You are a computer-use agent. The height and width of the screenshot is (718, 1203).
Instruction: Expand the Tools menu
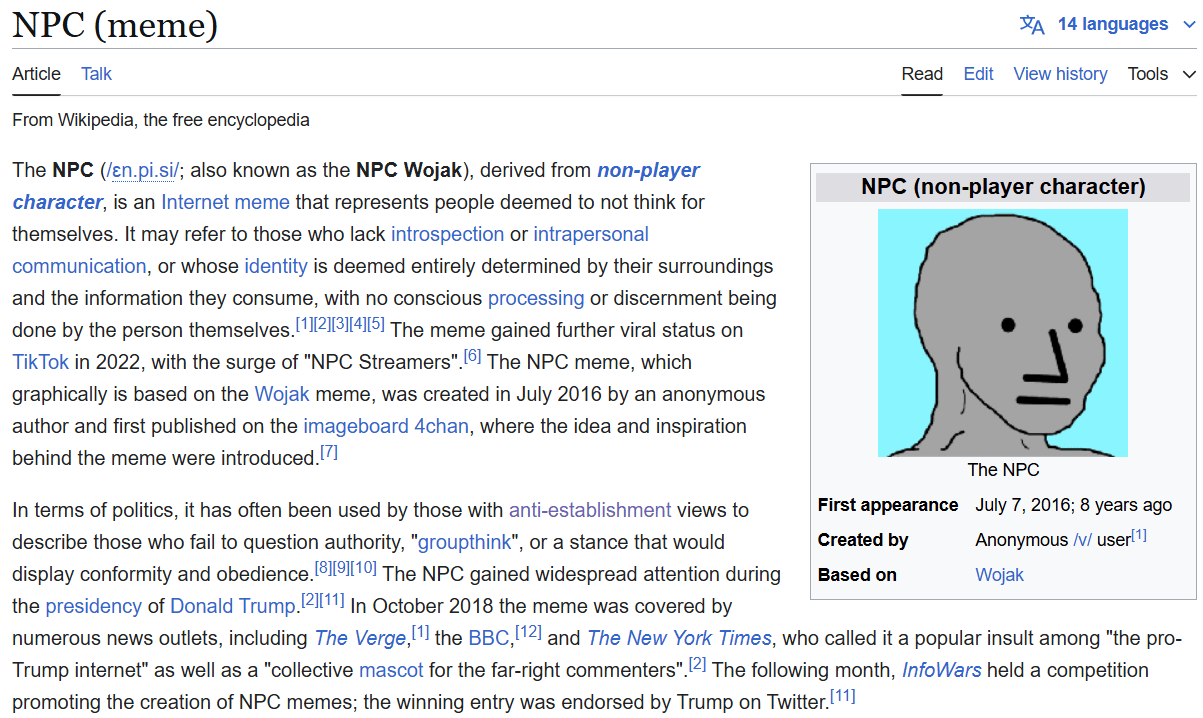click(x=1161, y=74)
